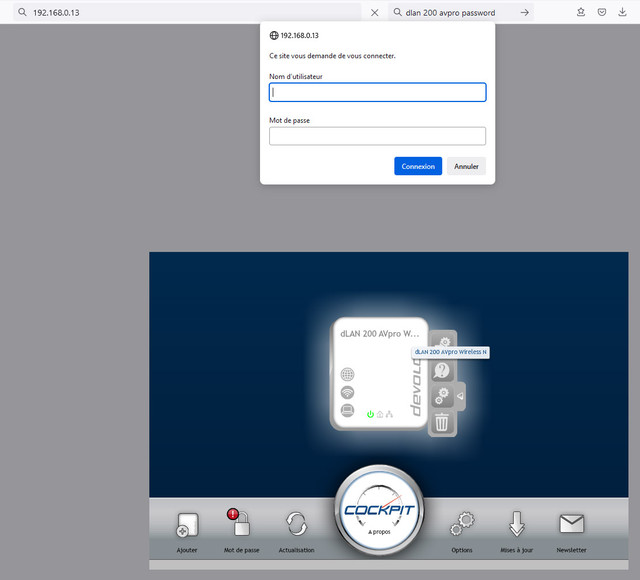Click the search magnifier icon in address bar
Screen dimensions: 640x580
pyautogui.click(x=22, y=12)
